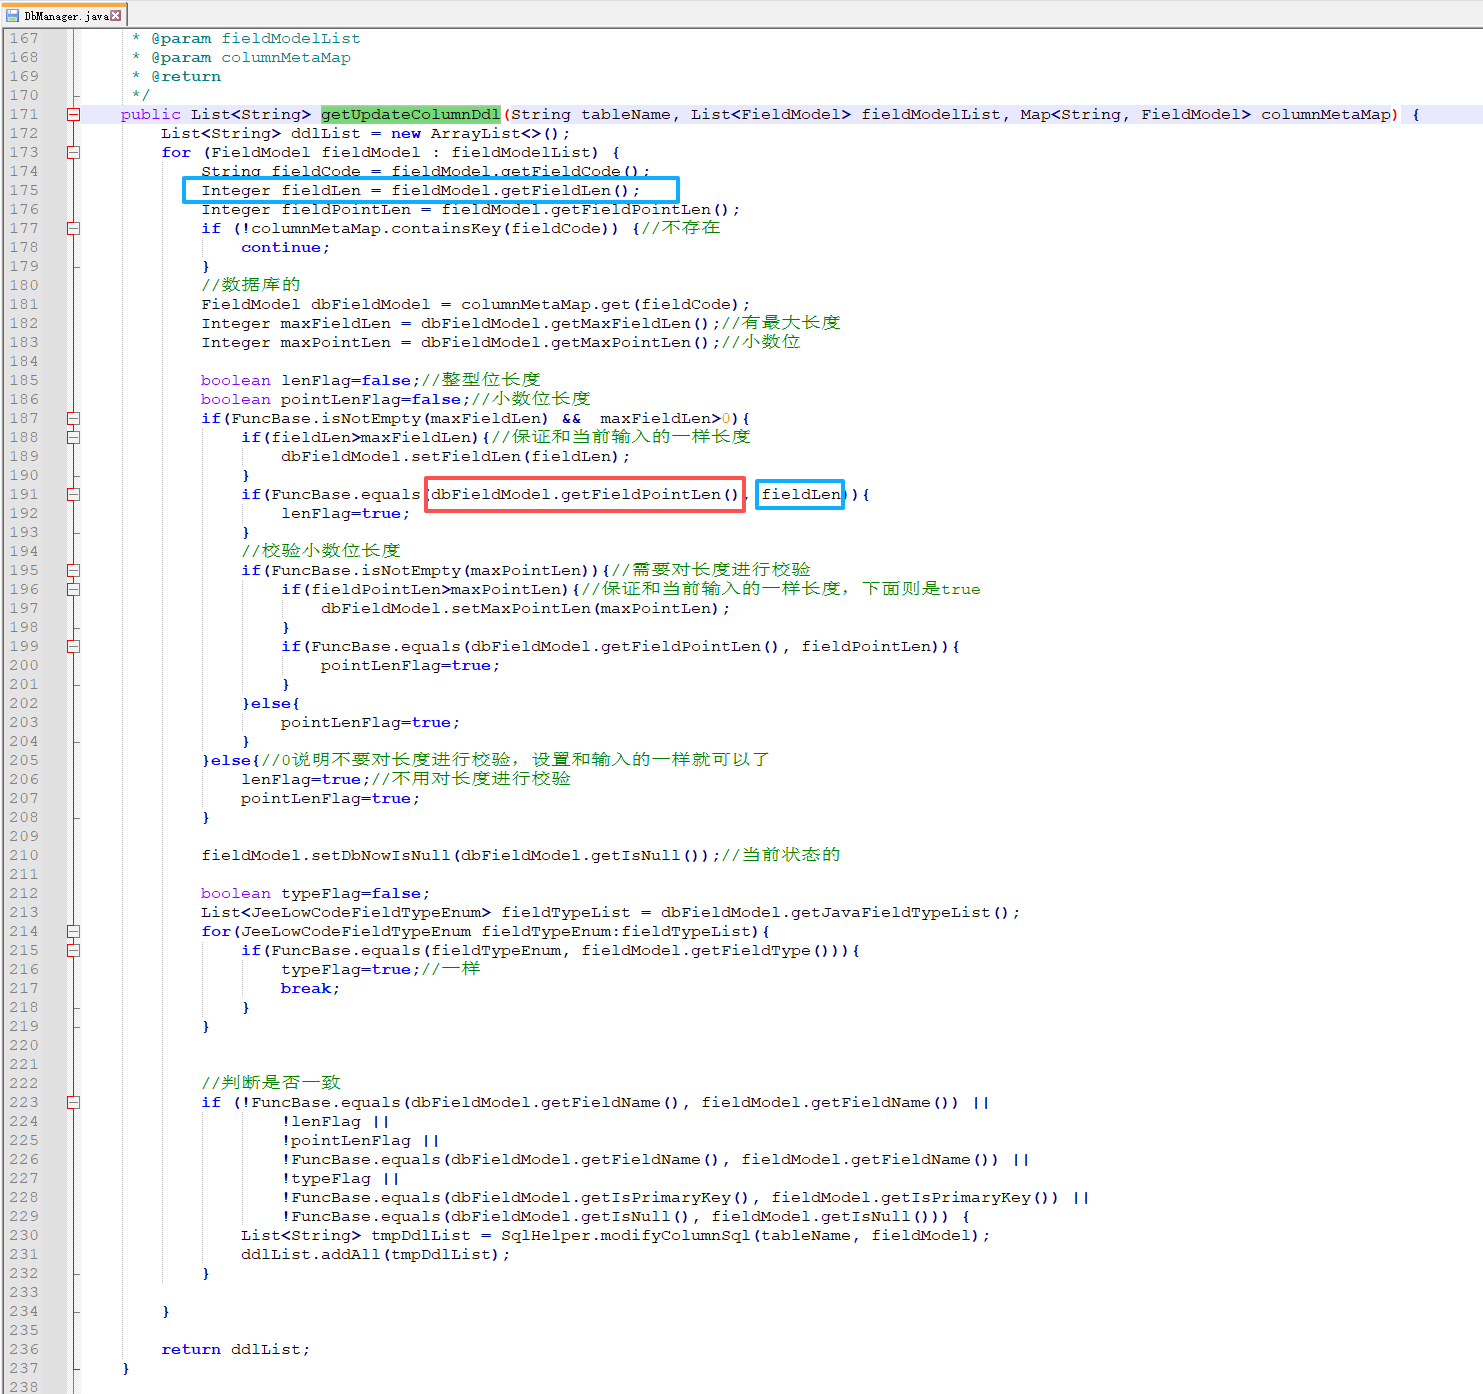Collapse the fold at line 199
Viewport: 1483px width, 1394px height.
pyautogui.click(x=73, y=647)
